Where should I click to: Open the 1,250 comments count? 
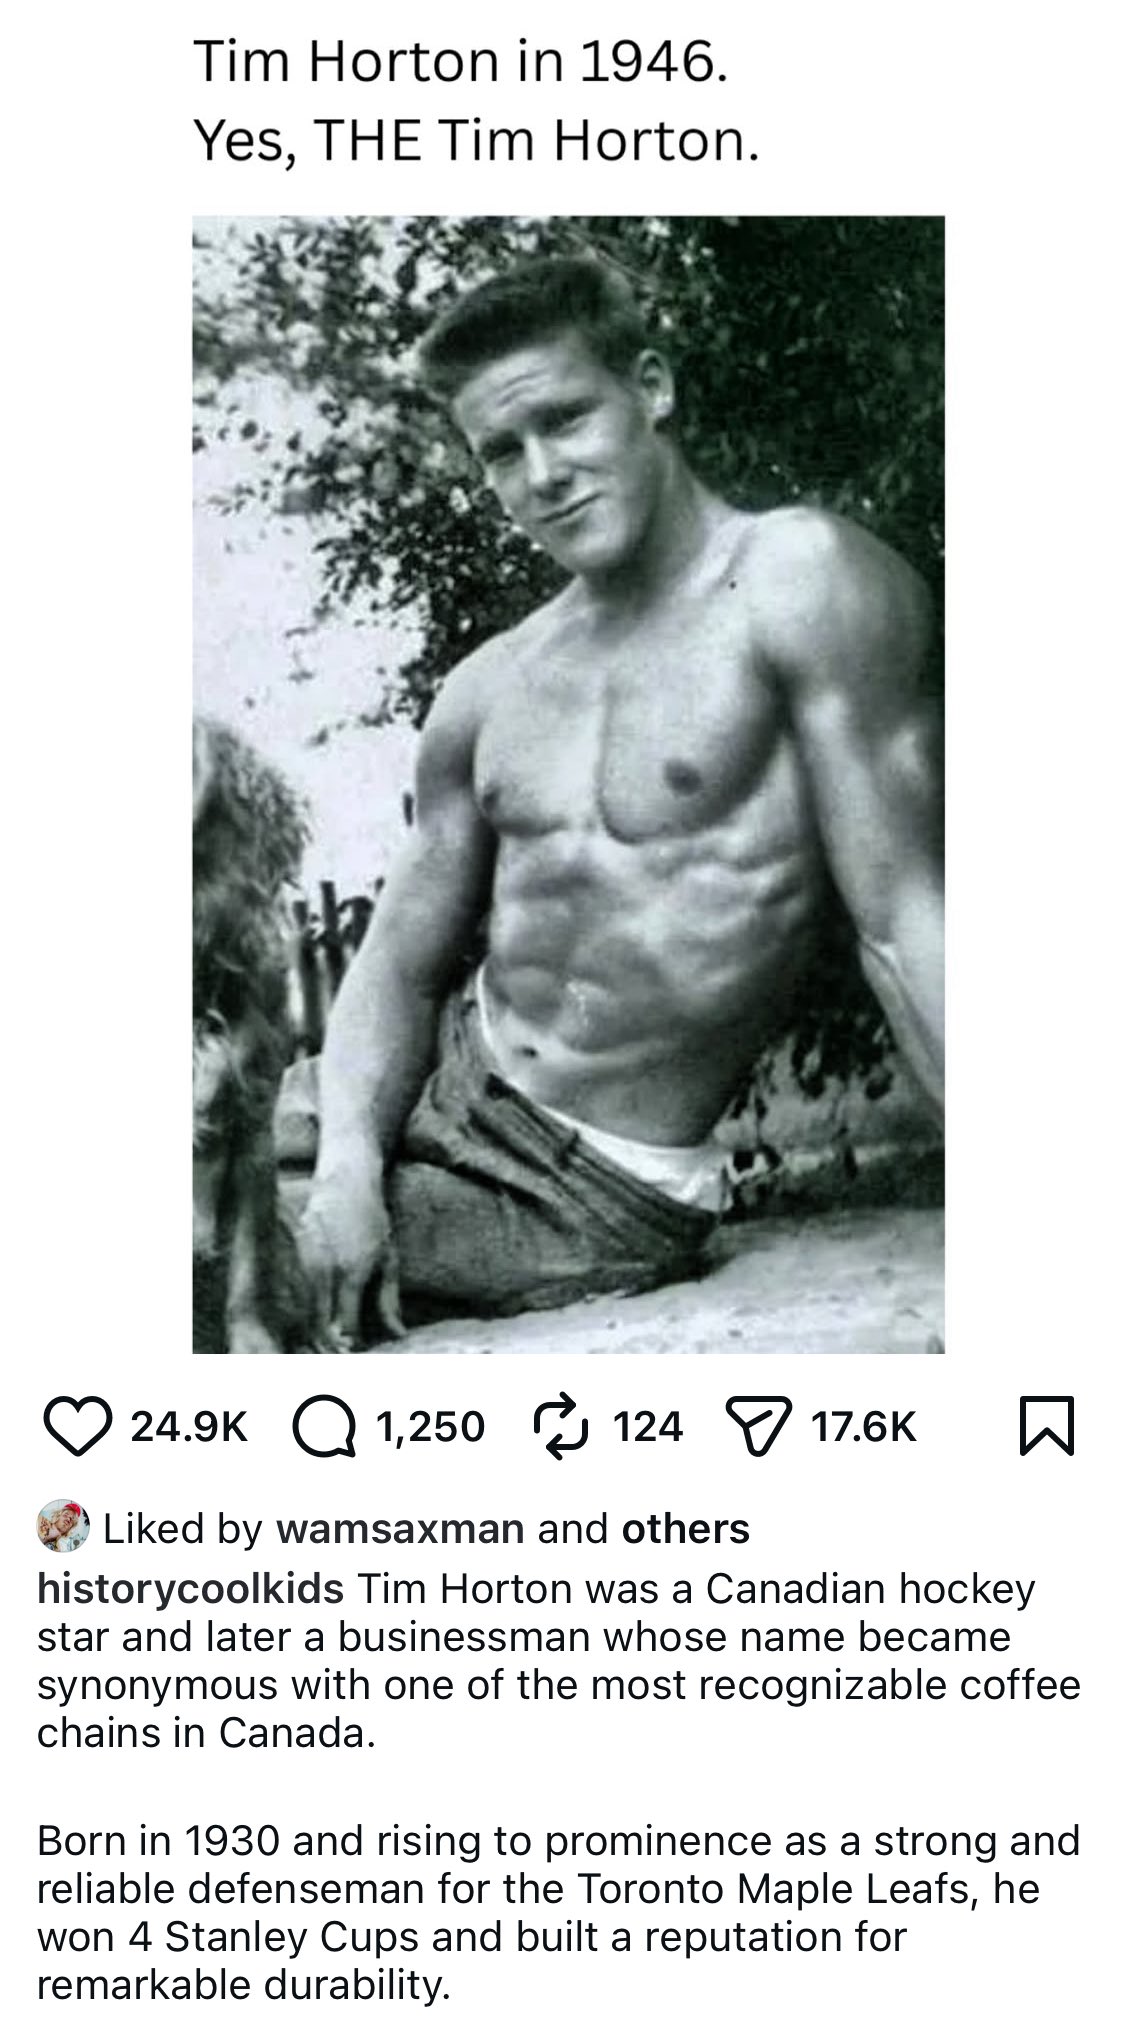click(431, 1426)
